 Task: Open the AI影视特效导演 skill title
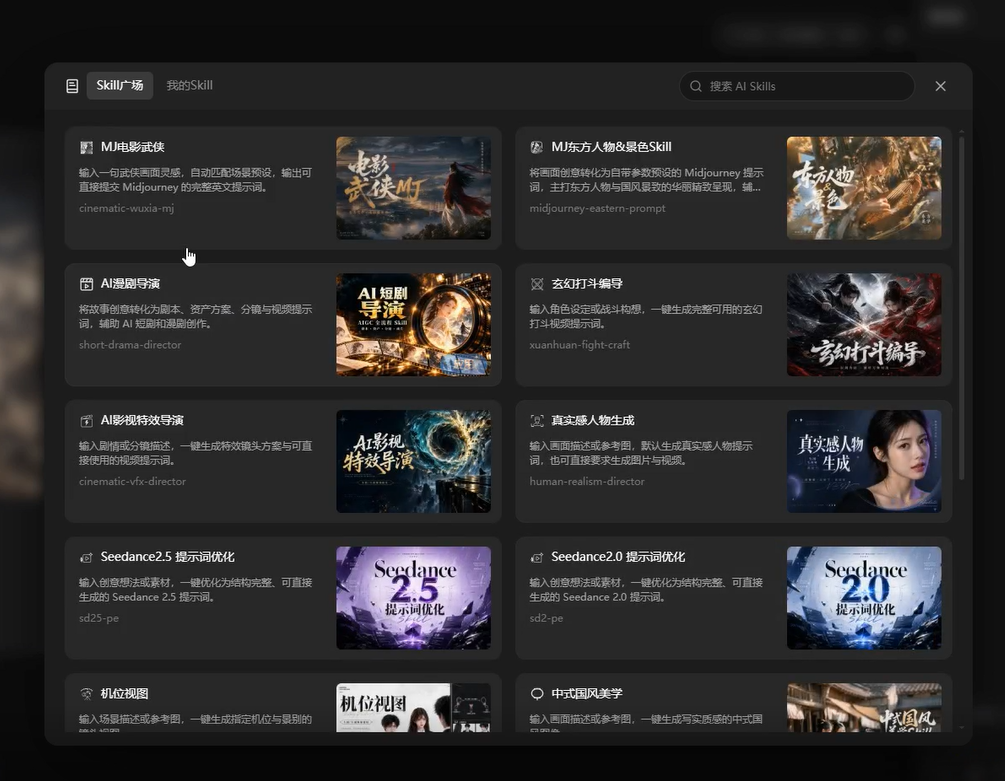tap(142, 420)
